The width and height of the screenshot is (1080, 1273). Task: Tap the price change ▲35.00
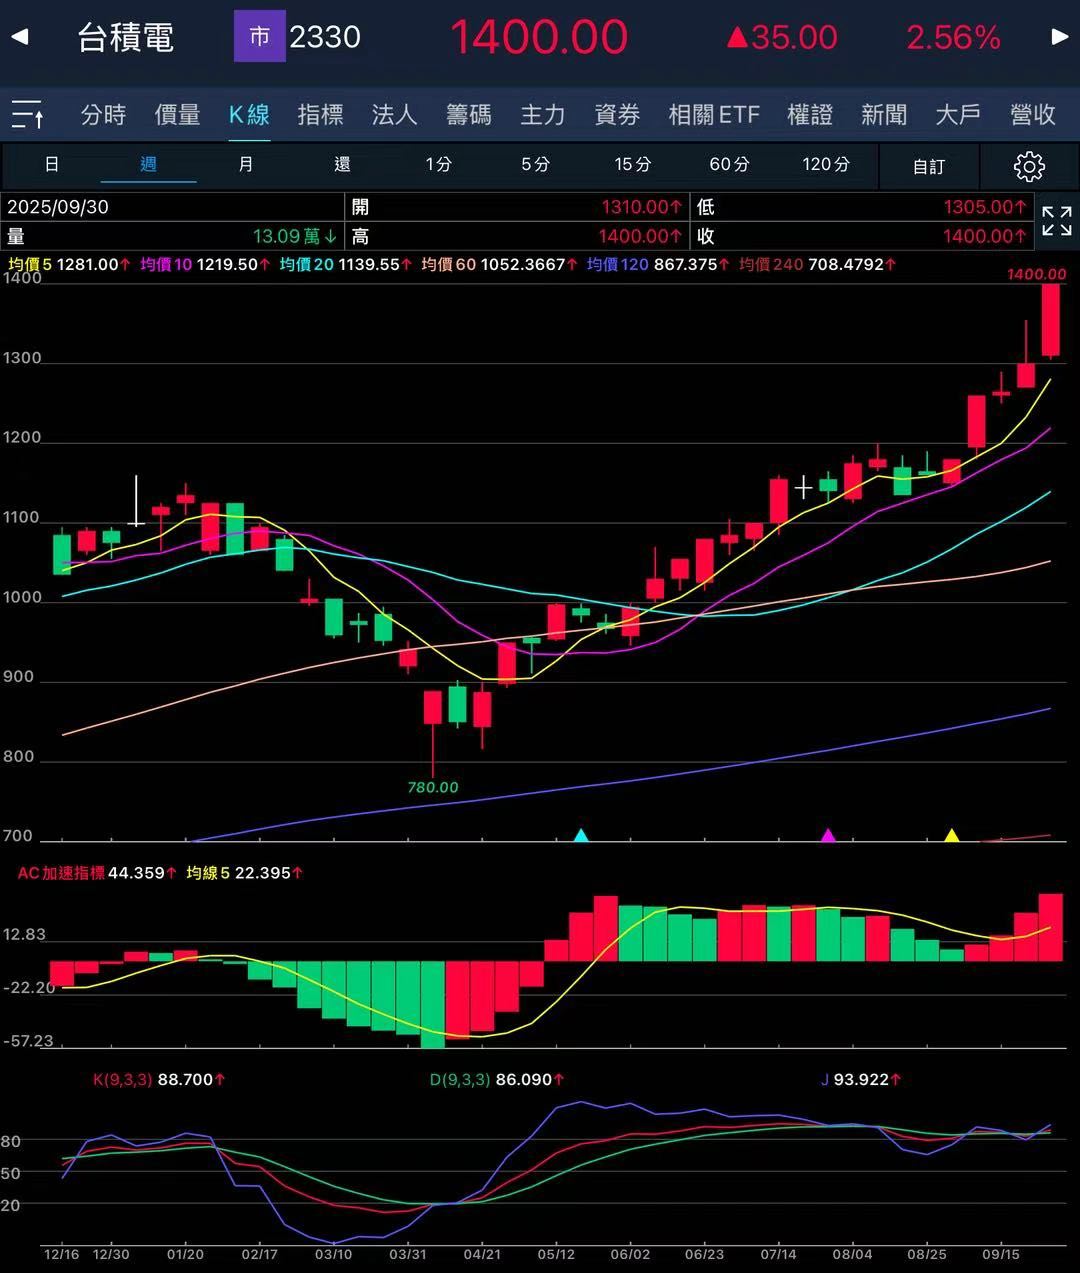(782, 38)
